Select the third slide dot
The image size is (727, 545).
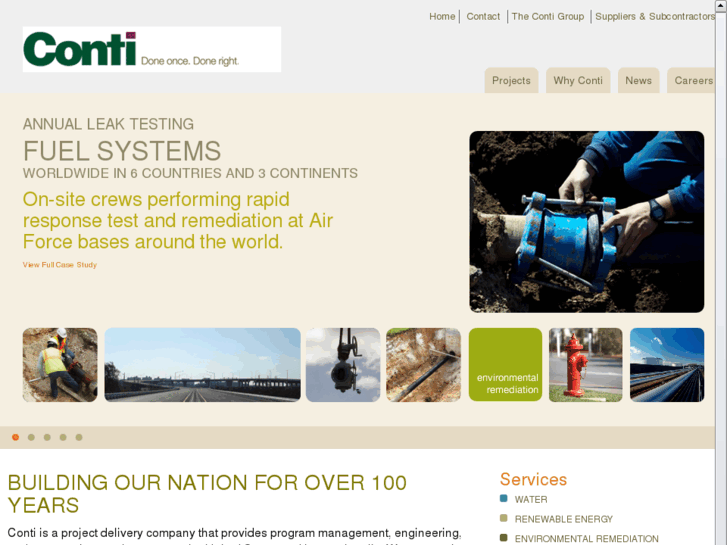click(47, 437)
